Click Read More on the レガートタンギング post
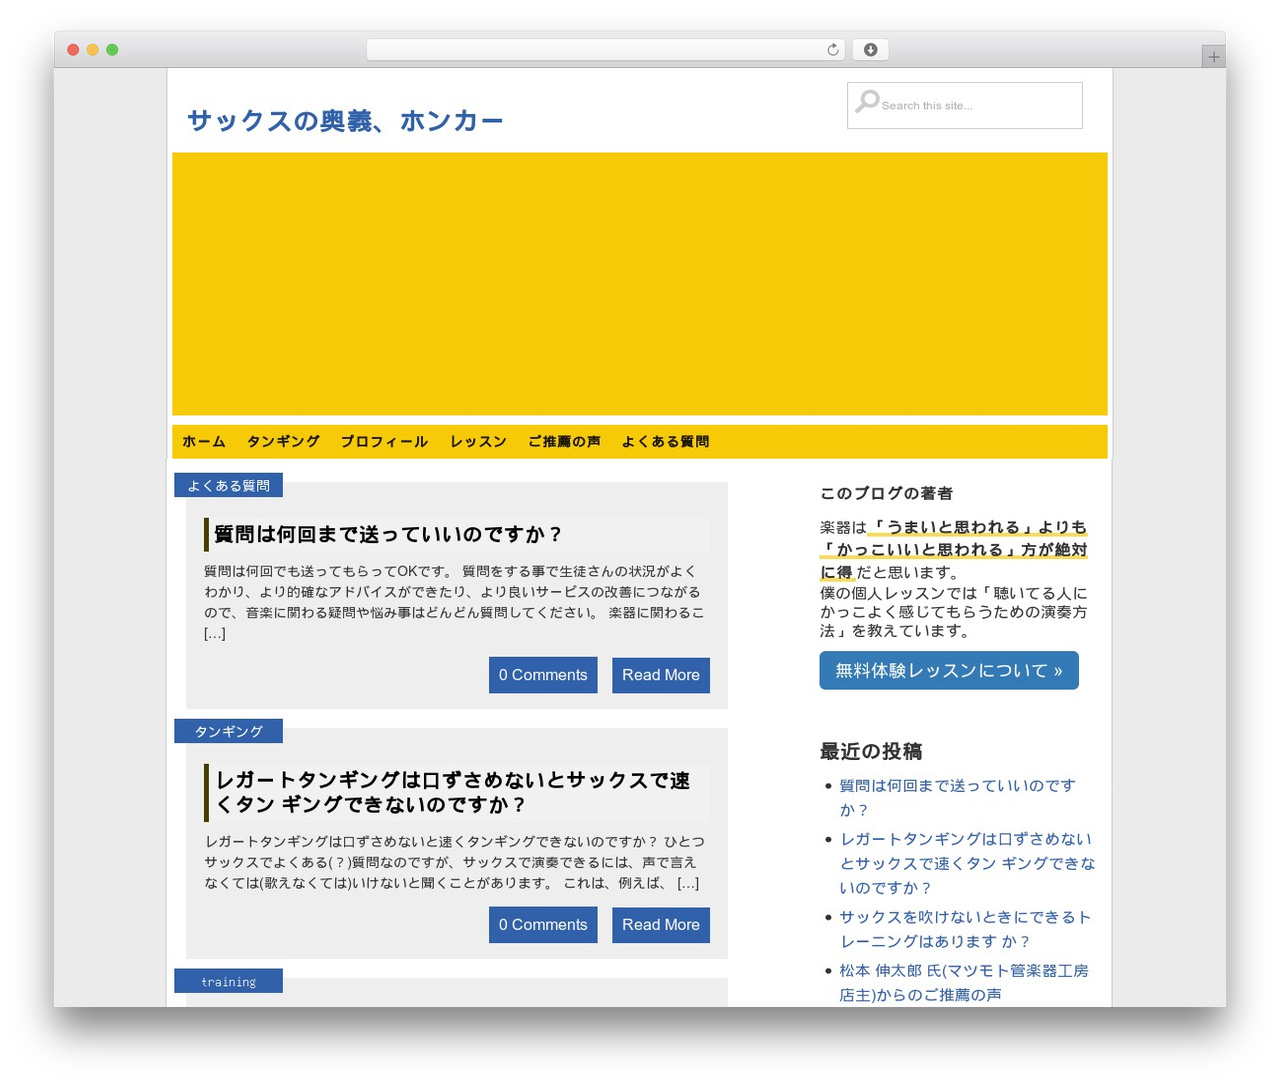The image size is (1280, 1084). pos(661,925)
